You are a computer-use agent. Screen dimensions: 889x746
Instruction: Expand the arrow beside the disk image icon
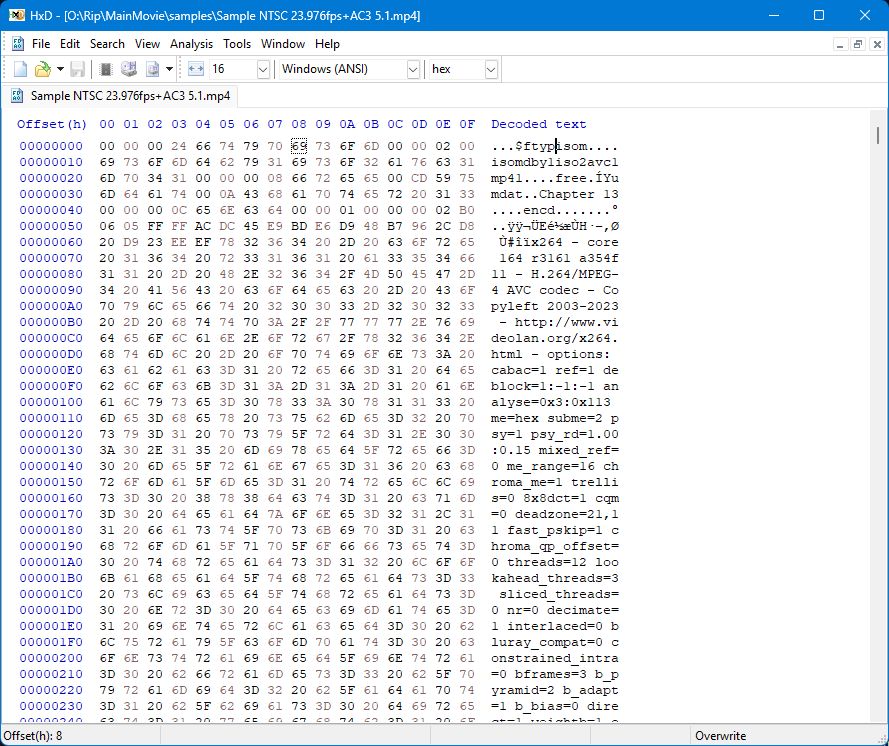coord(169,69)
